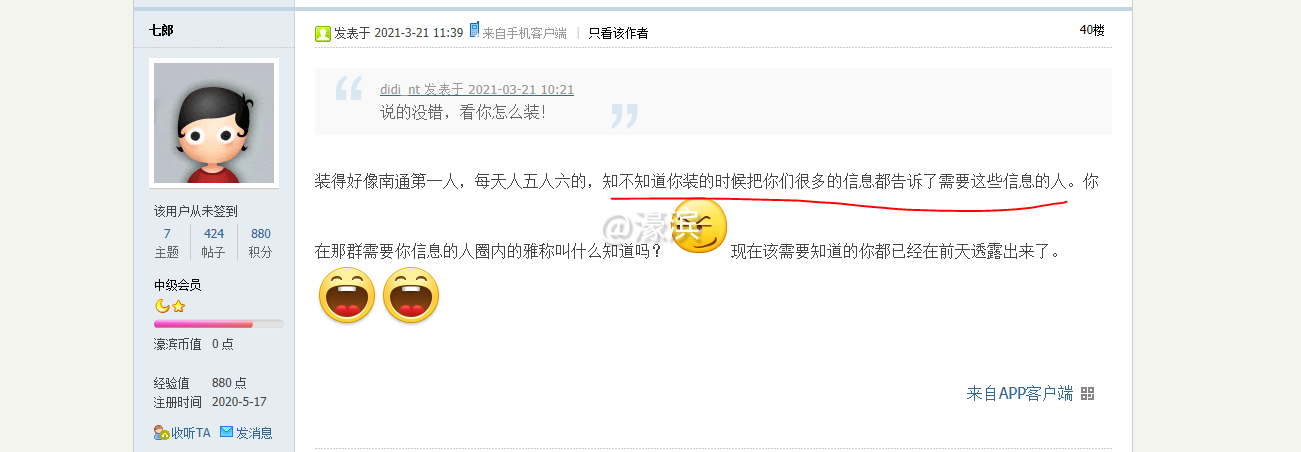The width and height of the screenshot is (1301, 452).
Task: Click the second laughing emoji
Action: 410,295
